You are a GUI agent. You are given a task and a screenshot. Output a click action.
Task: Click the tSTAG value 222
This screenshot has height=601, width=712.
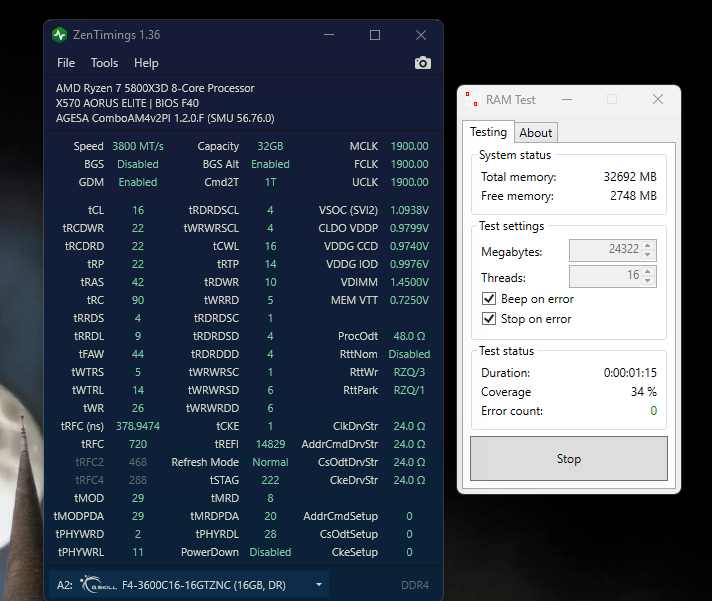coord(270,480)
